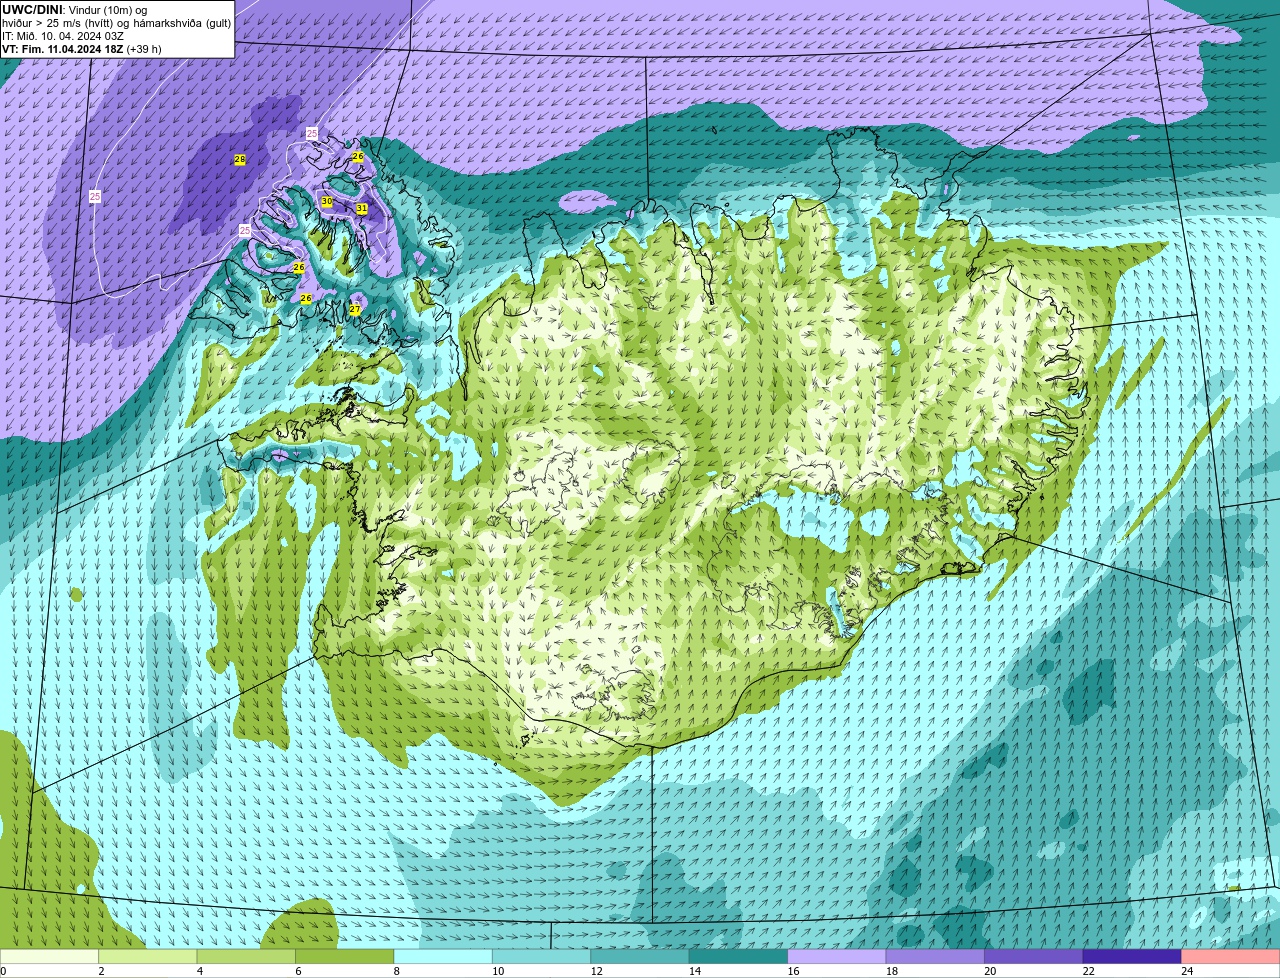Click the yellow gust marker labeled 28
The image size is (1280, 978).
(x=240, y=160)
